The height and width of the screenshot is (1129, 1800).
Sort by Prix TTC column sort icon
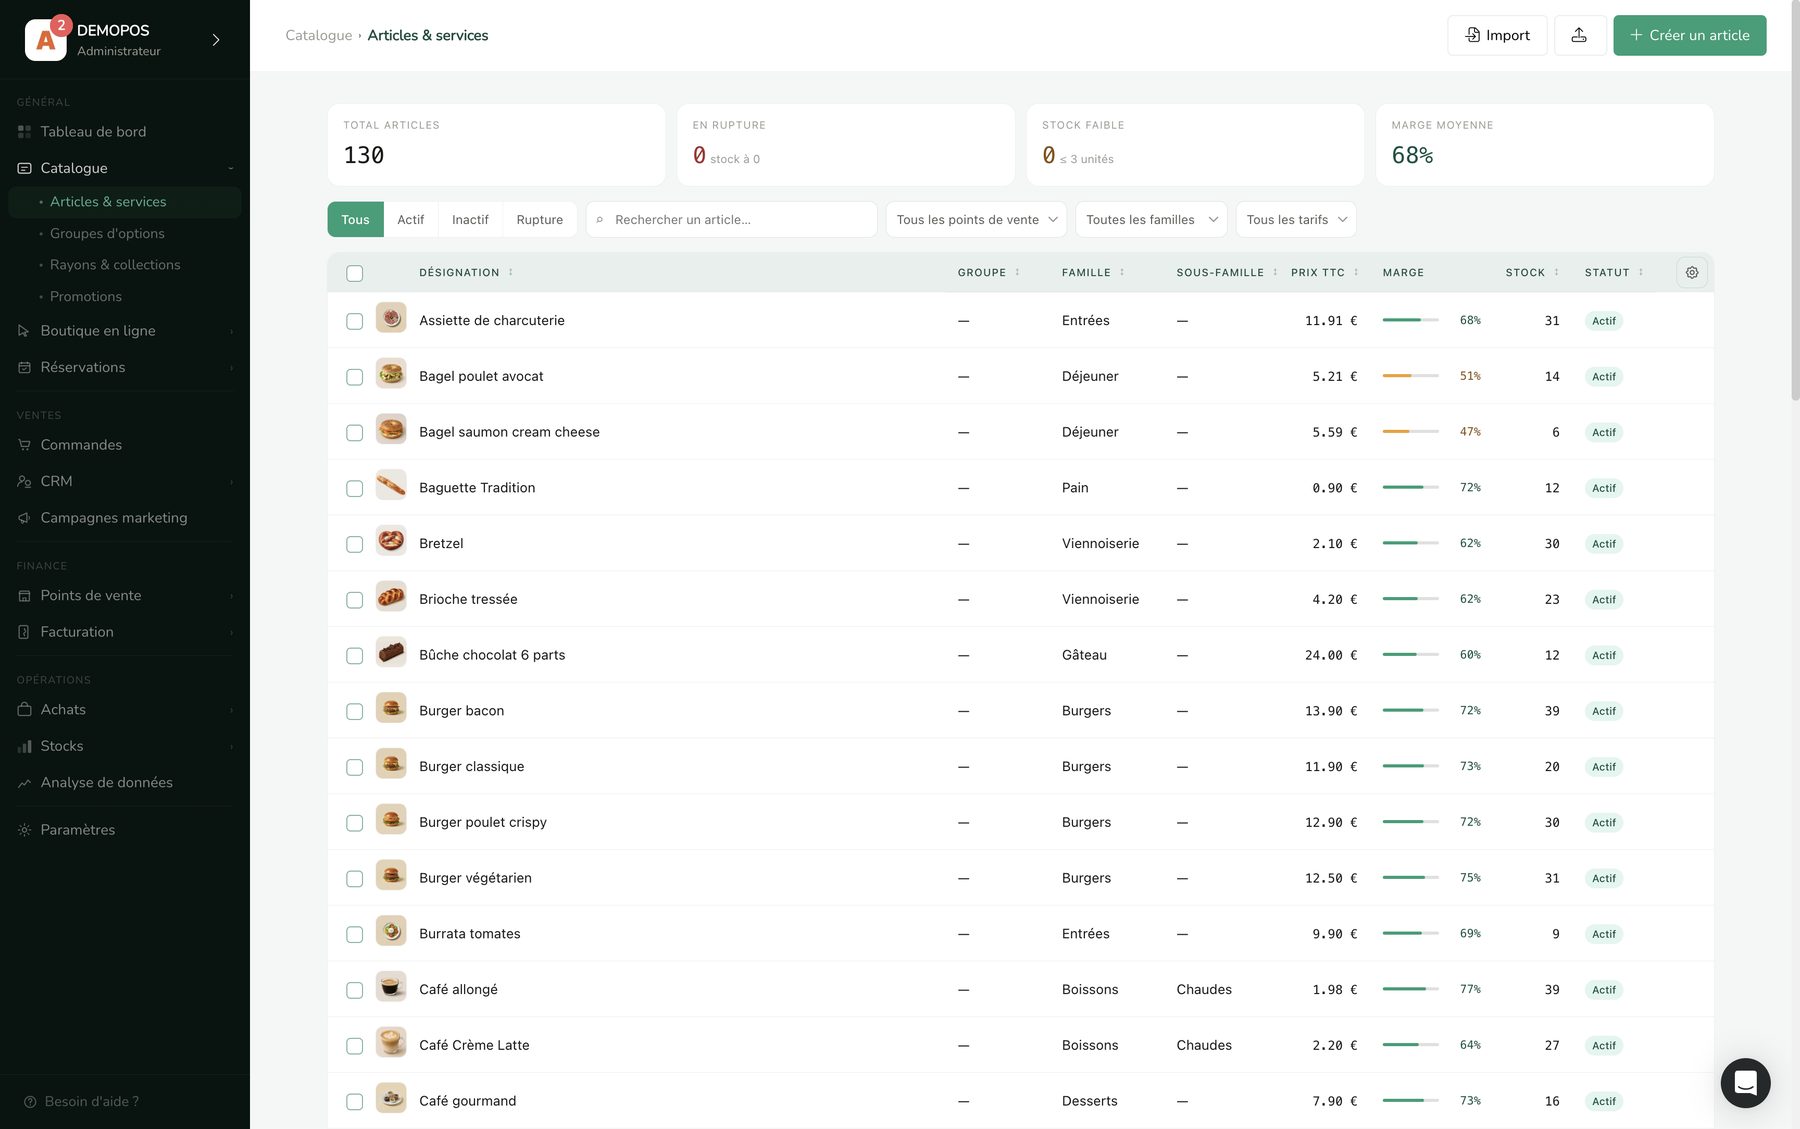click(1356, 272)
